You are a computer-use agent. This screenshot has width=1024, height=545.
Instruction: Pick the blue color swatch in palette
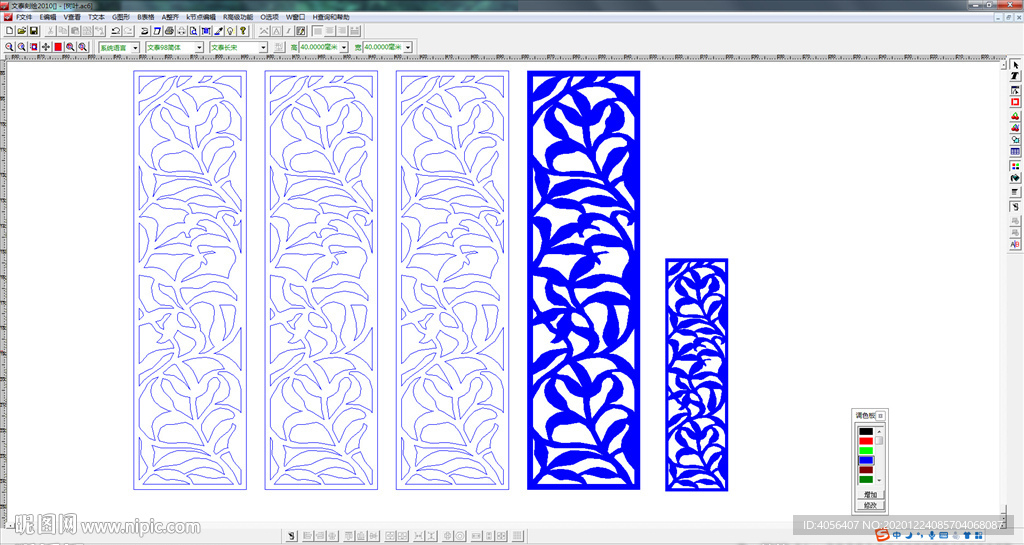[866, 460]
